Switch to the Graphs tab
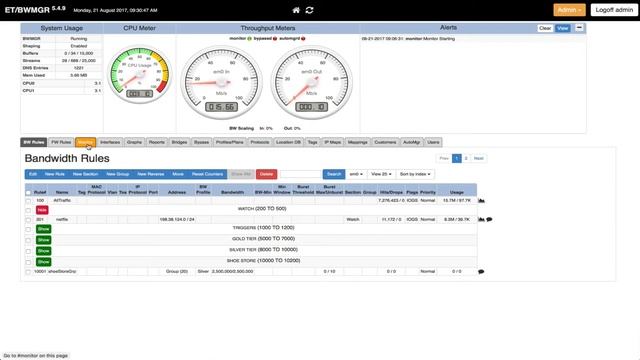Image resolution: width=640 pixels, height=360 pixels. click(x=134, y=142)
